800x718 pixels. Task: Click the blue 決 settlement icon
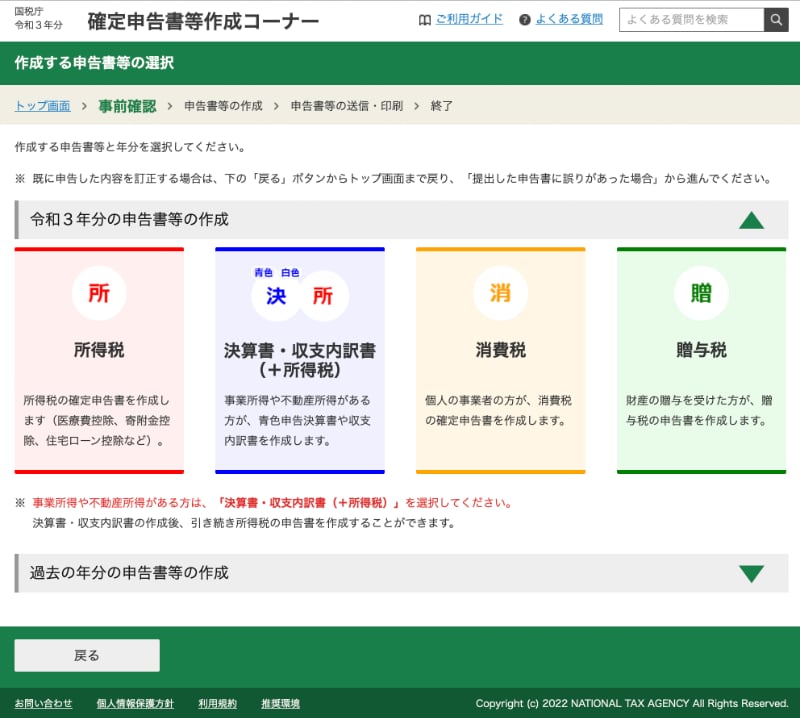[276, 296]
